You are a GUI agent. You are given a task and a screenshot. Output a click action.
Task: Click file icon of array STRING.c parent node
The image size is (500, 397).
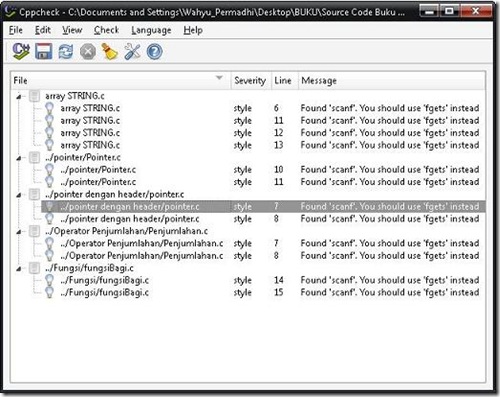pos(34,96)
